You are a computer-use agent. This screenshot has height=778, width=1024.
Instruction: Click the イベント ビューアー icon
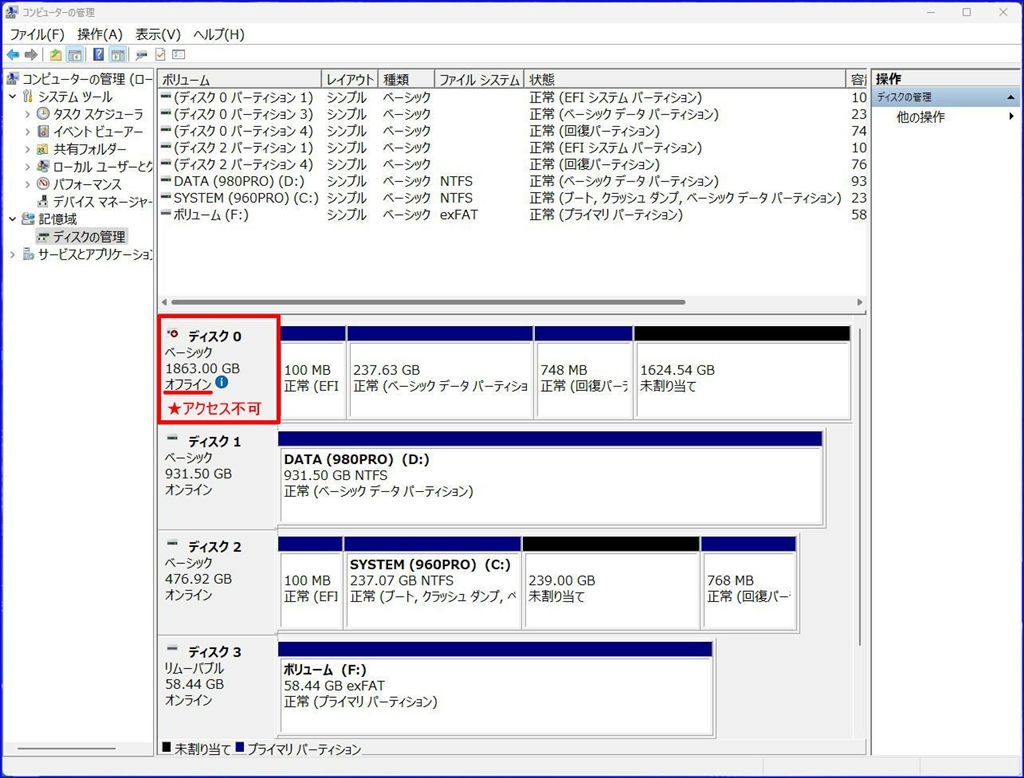click(43, 131)
